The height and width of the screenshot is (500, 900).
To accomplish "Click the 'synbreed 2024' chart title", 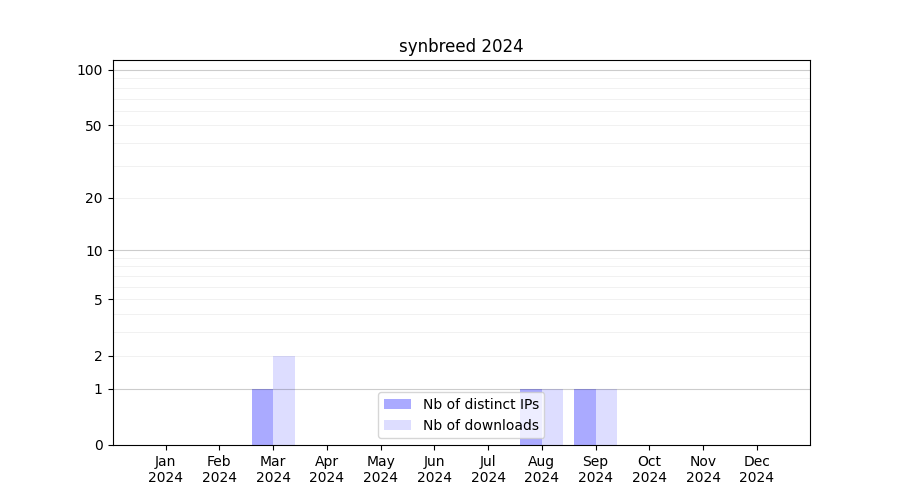I will 460,46.
